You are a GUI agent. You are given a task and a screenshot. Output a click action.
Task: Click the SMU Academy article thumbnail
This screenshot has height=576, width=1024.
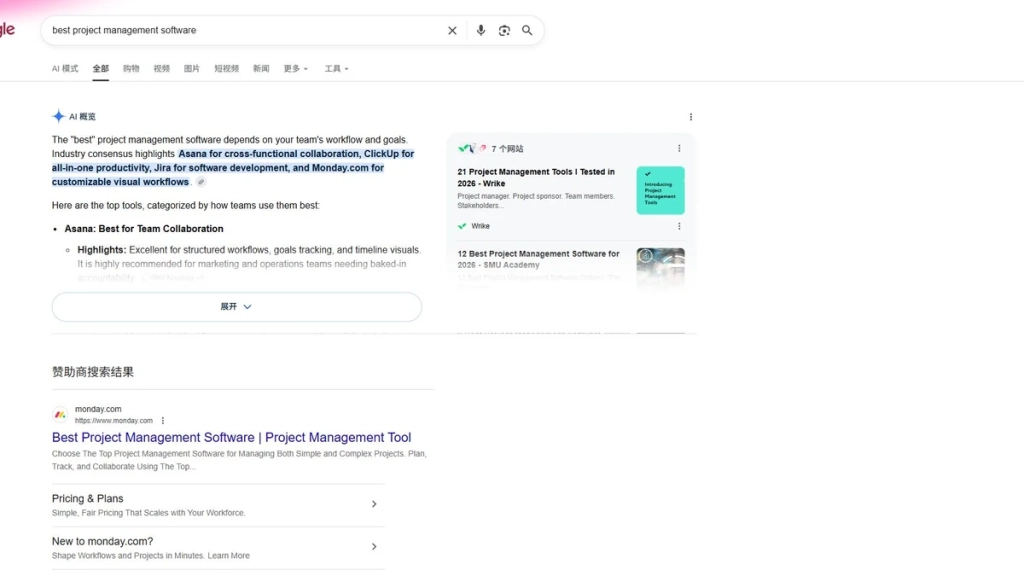660,268
